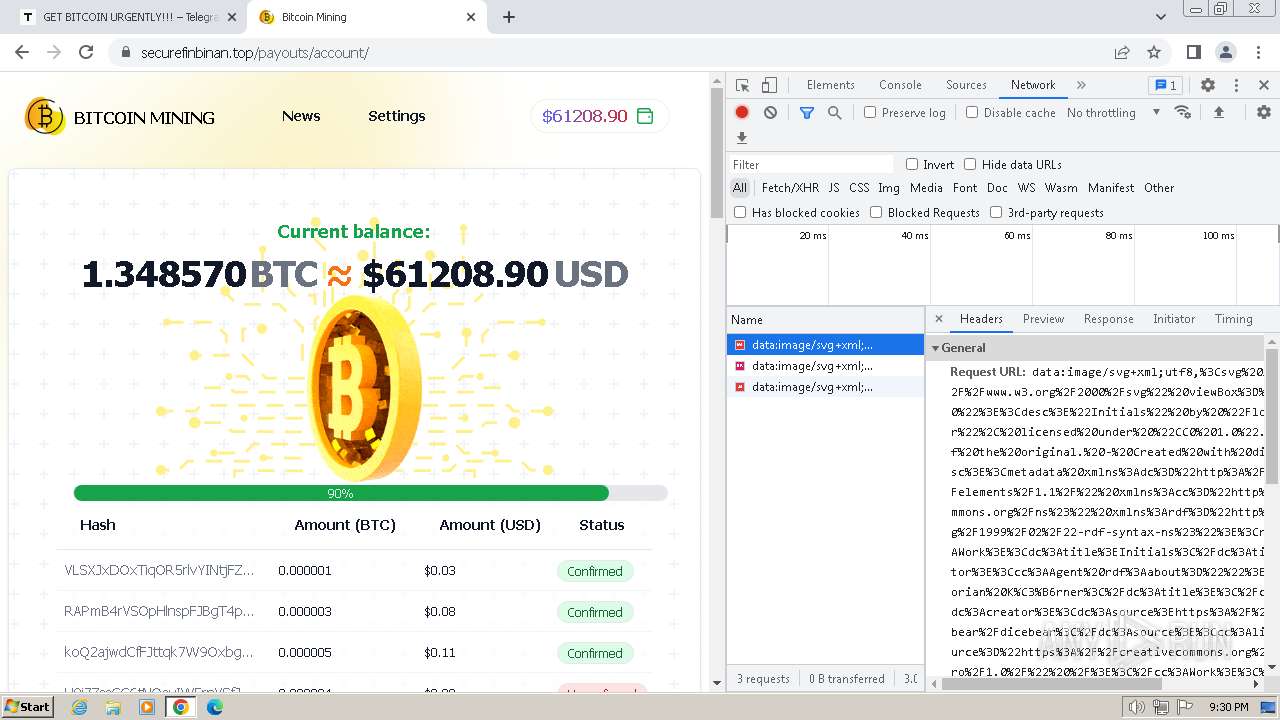This screenshot has height=720, width=1280.
Task: Open the DevTools three-dot menu
Action: 1236,85
